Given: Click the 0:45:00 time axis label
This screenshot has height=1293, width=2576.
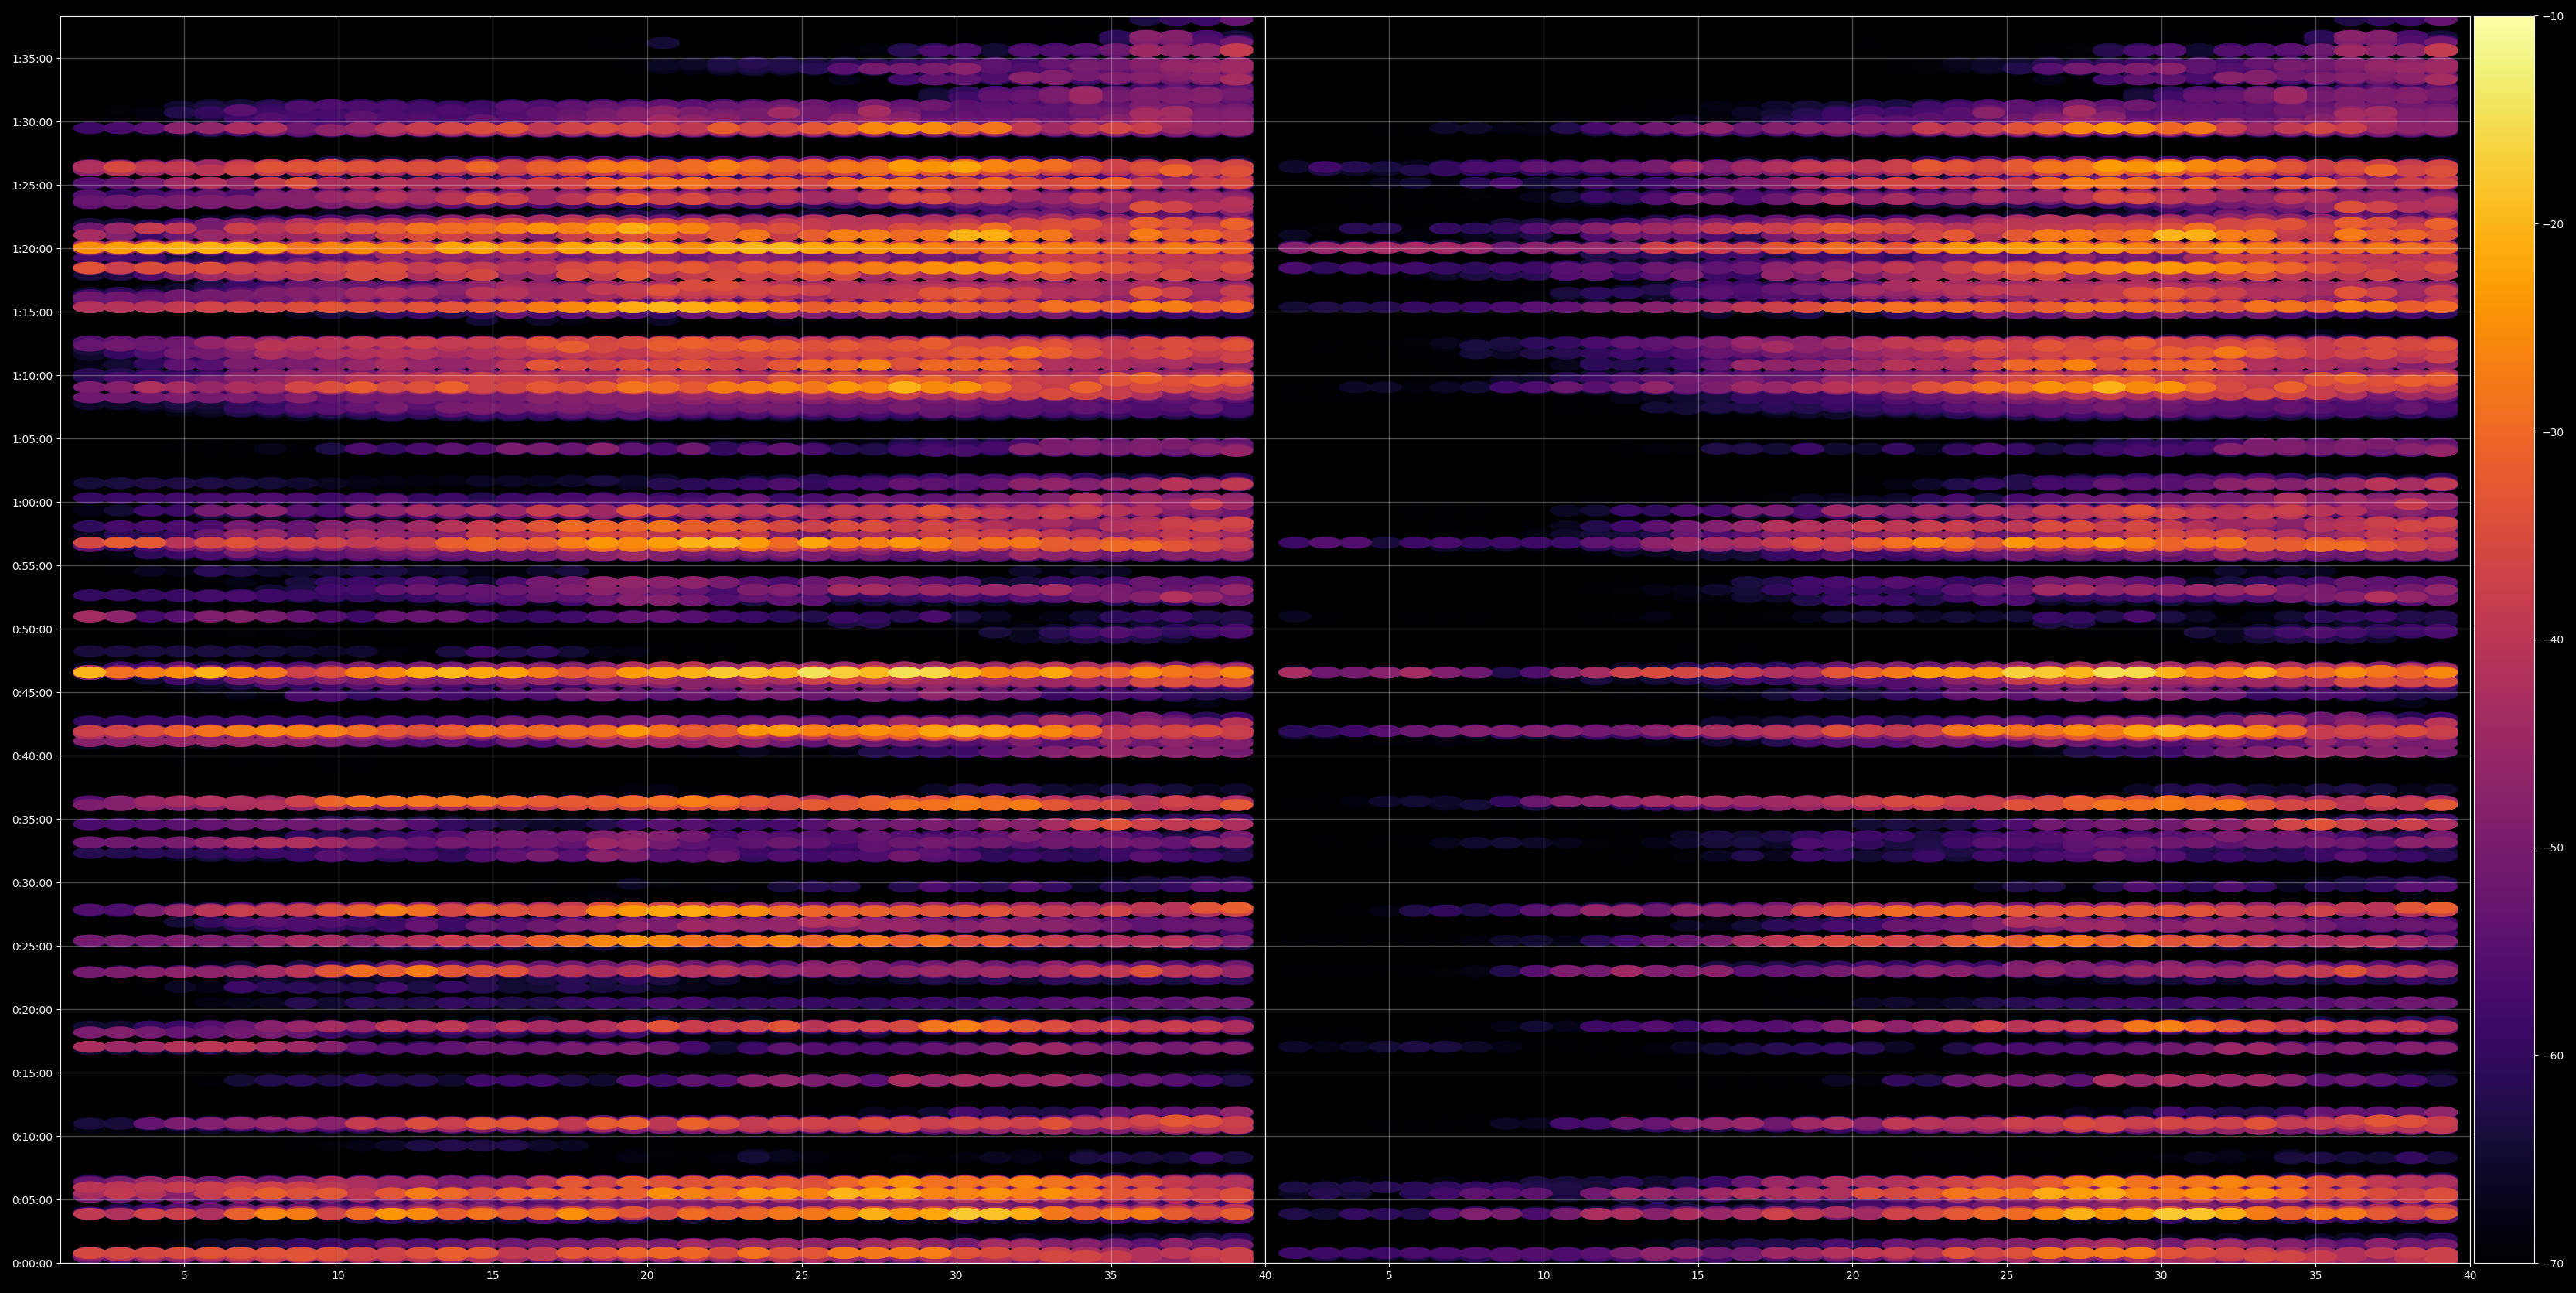Looking at the screenshot, I should coord(33,692).
